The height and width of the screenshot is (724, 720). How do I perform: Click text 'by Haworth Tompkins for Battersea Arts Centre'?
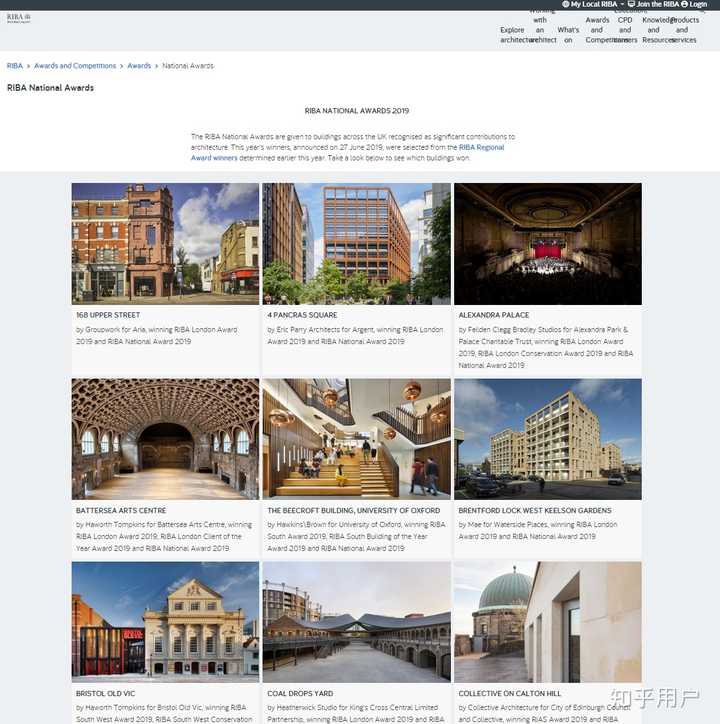164,536
